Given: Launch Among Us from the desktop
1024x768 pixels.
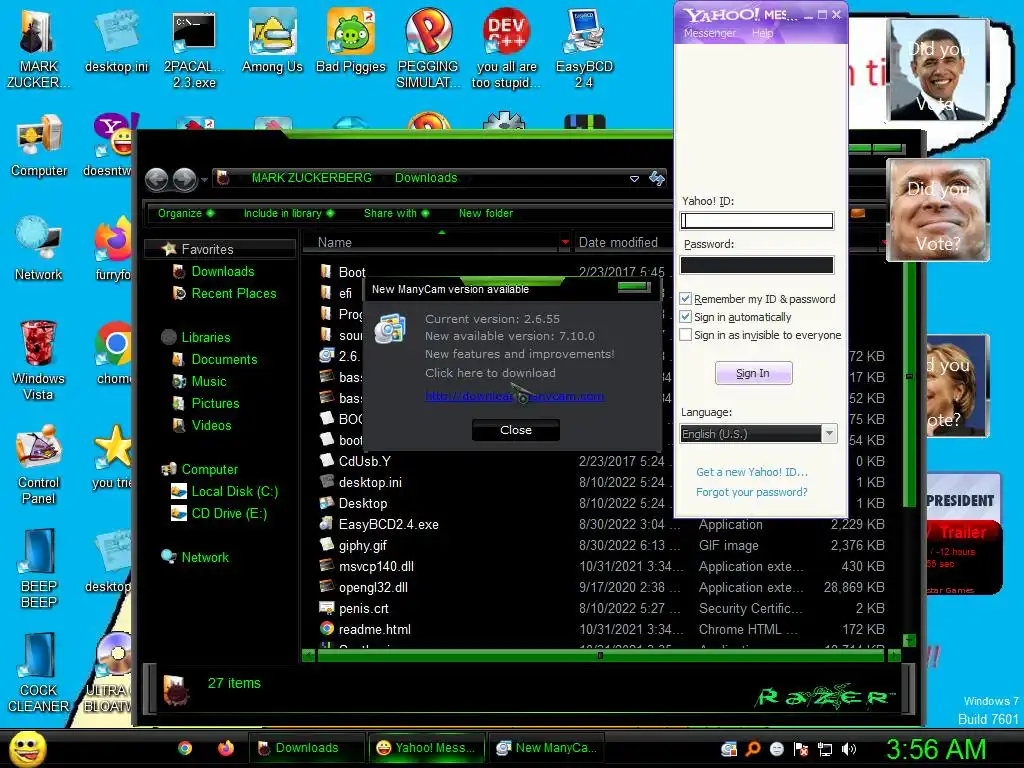Looking at the screenshot, I should [272, 42].
